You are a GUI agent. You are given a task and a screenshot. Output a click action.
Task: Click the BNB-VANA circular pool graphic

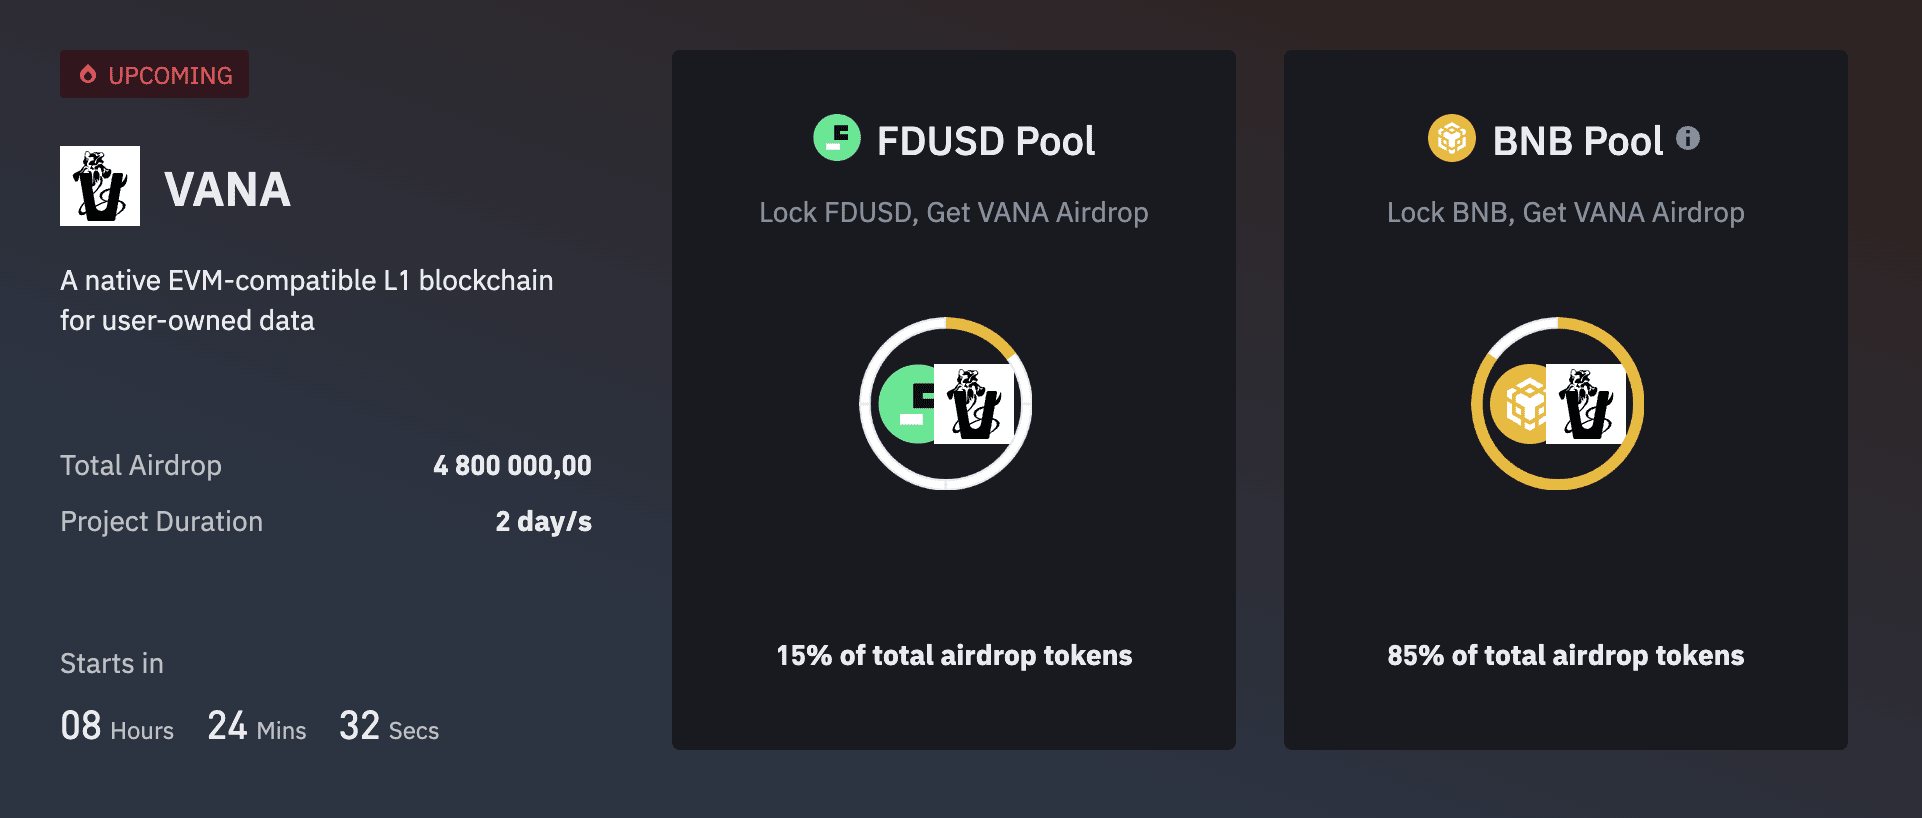coord(1557,403)
